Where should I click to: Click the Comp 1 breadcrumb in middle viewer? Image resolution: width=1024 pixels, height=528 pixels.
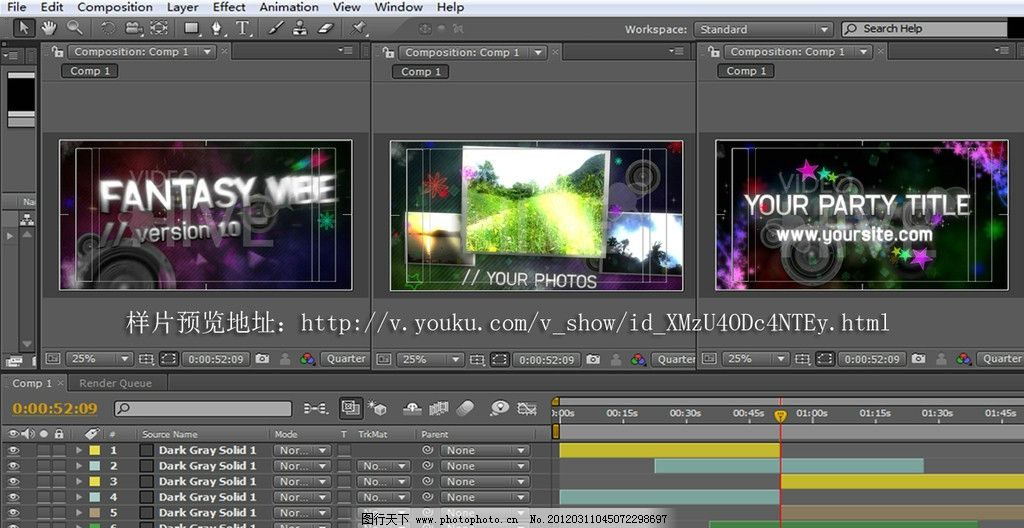point(421,71)
